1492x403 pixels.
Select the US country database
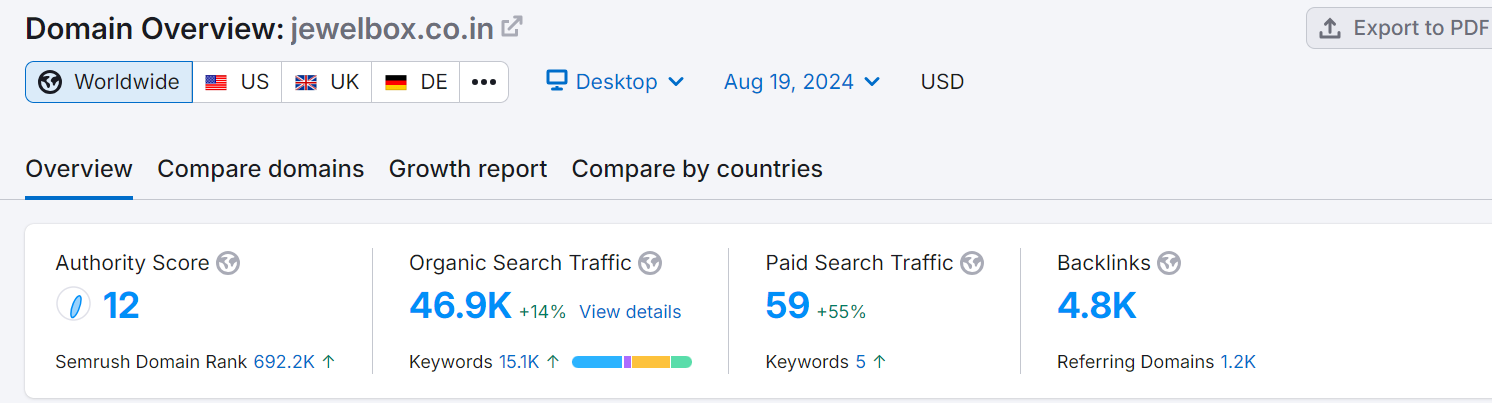[x=237, y=82]
